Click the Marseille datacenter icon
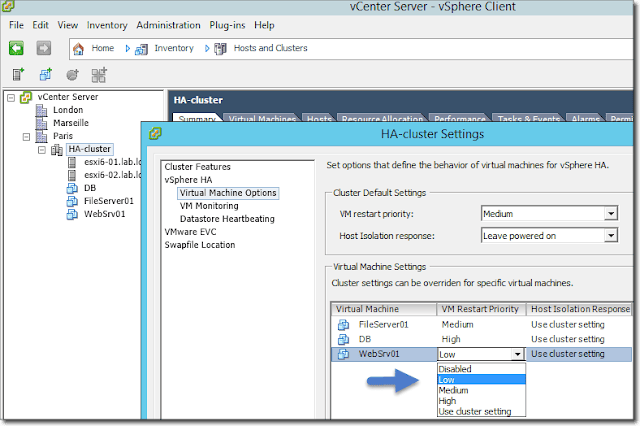Image resolution: width=640 pixels, height=426 pixels. (x=41, y=123)
